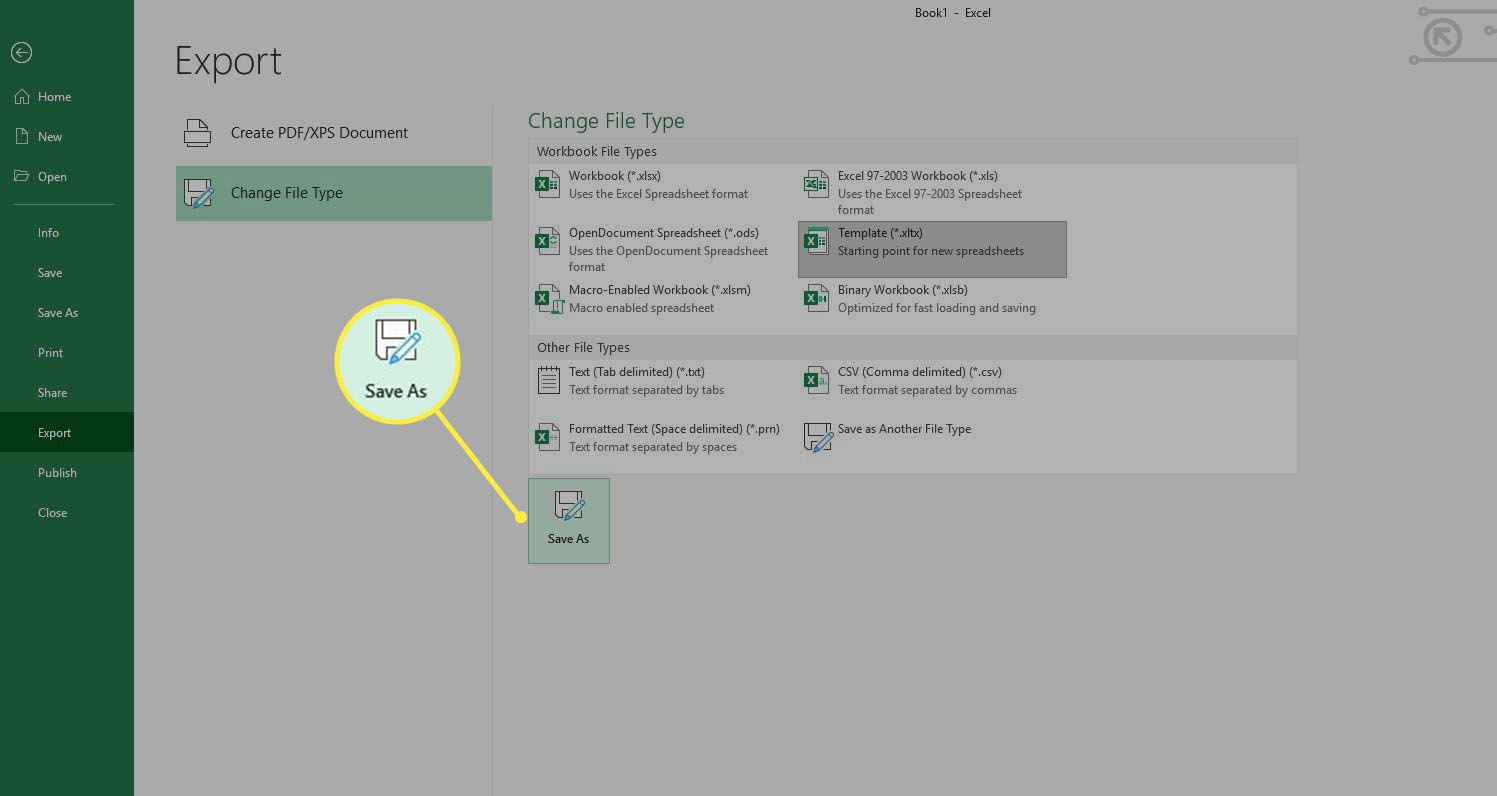
Task: Click the Workbook (*.xlsx) Excel icon
Action: 548,185
